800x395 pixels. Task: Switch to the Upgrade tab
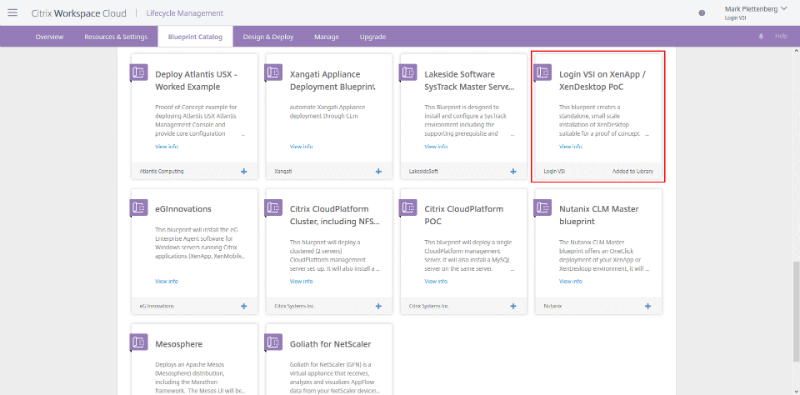pos(372,37)
